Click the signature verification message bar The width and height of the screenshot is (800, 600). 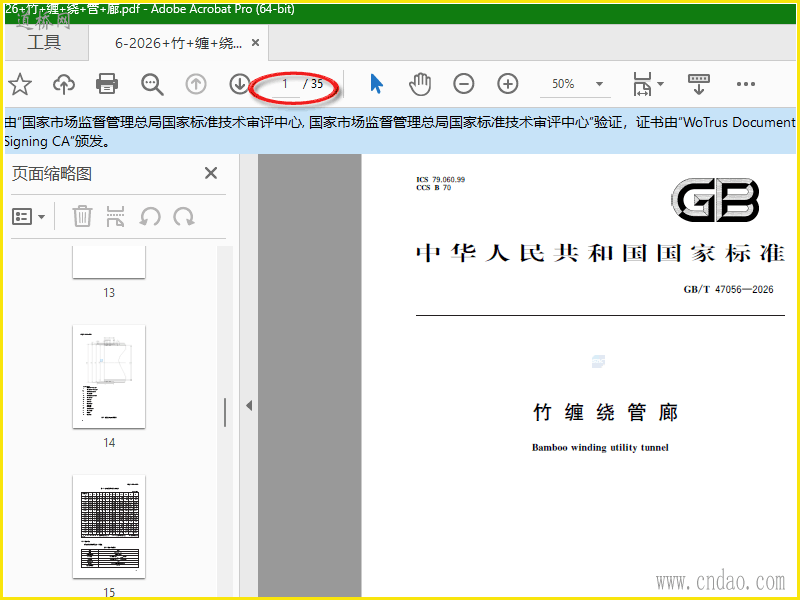(400, 132)
